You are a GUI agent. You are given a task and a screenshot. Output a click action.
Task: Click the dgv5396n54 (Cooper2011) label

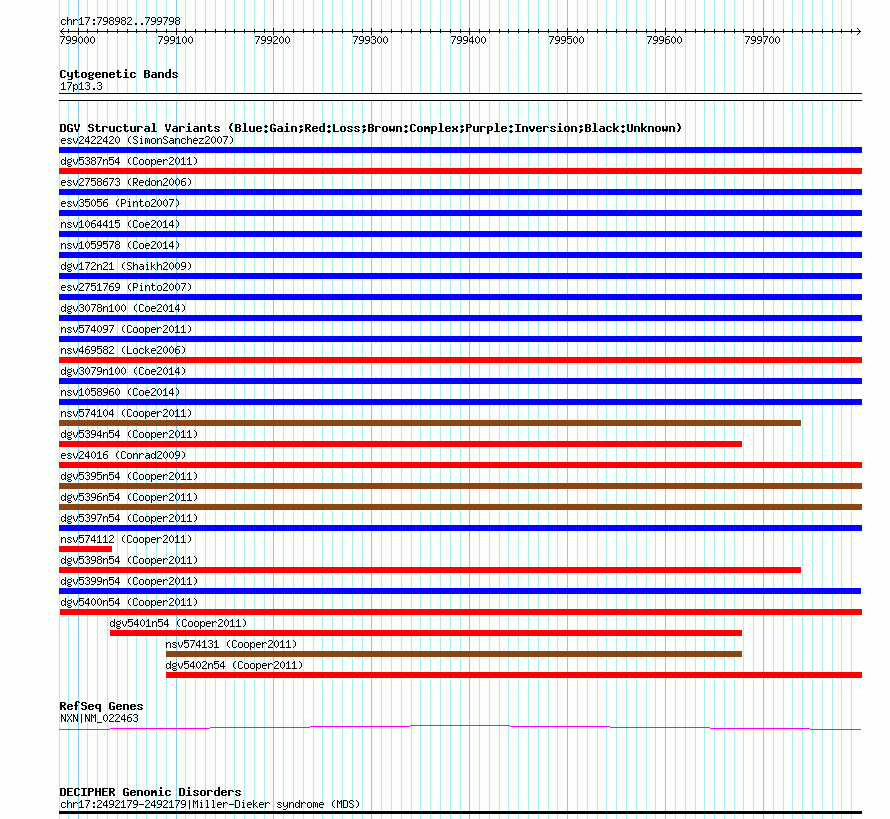tap(129, 497)
